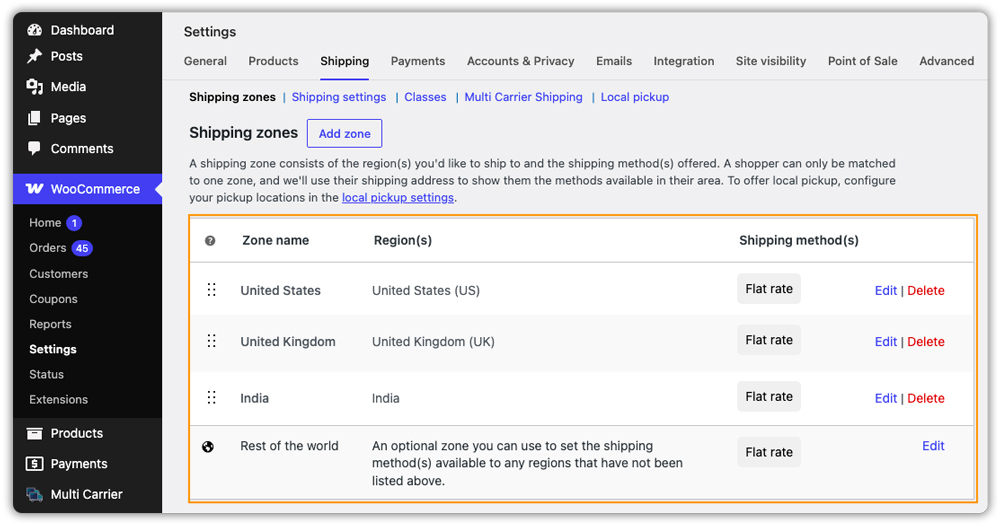The height and width of the screenshot is (527, 1000).
Task: Open the Coupons submenu item
Action: pos(53,299)
